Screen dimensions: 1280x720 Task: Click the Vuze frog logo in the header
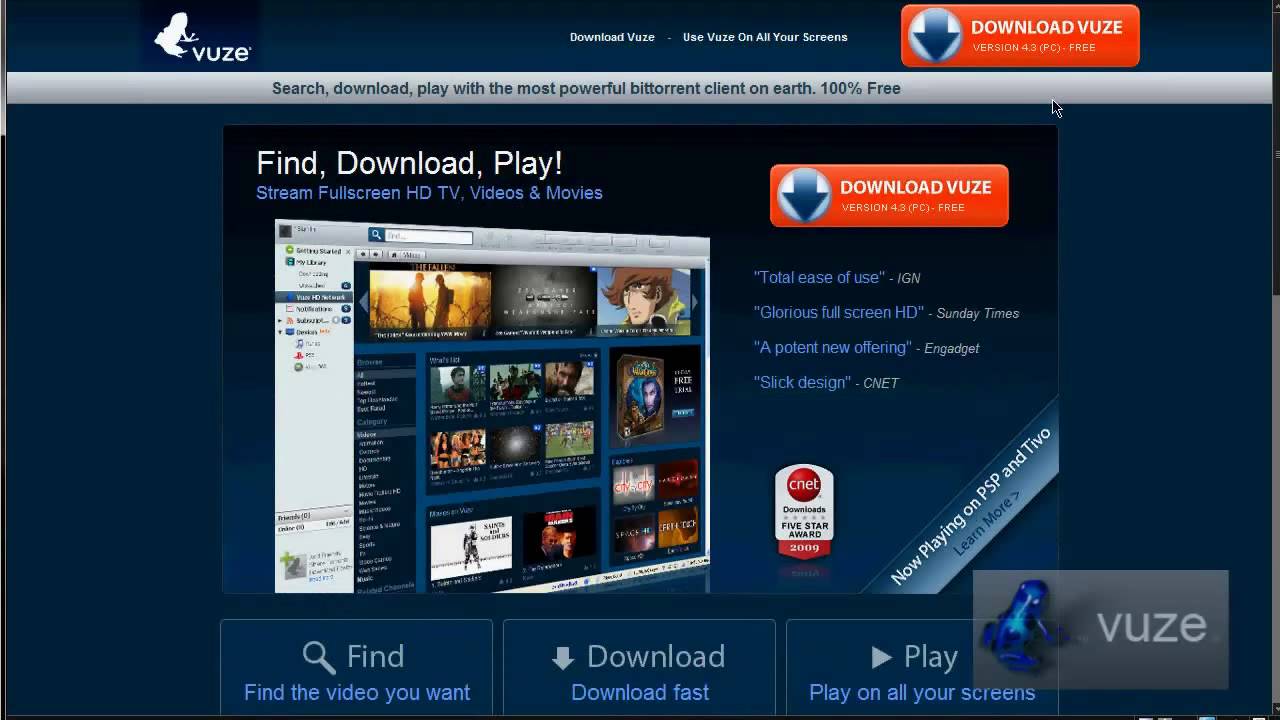[x=202, y=37]
